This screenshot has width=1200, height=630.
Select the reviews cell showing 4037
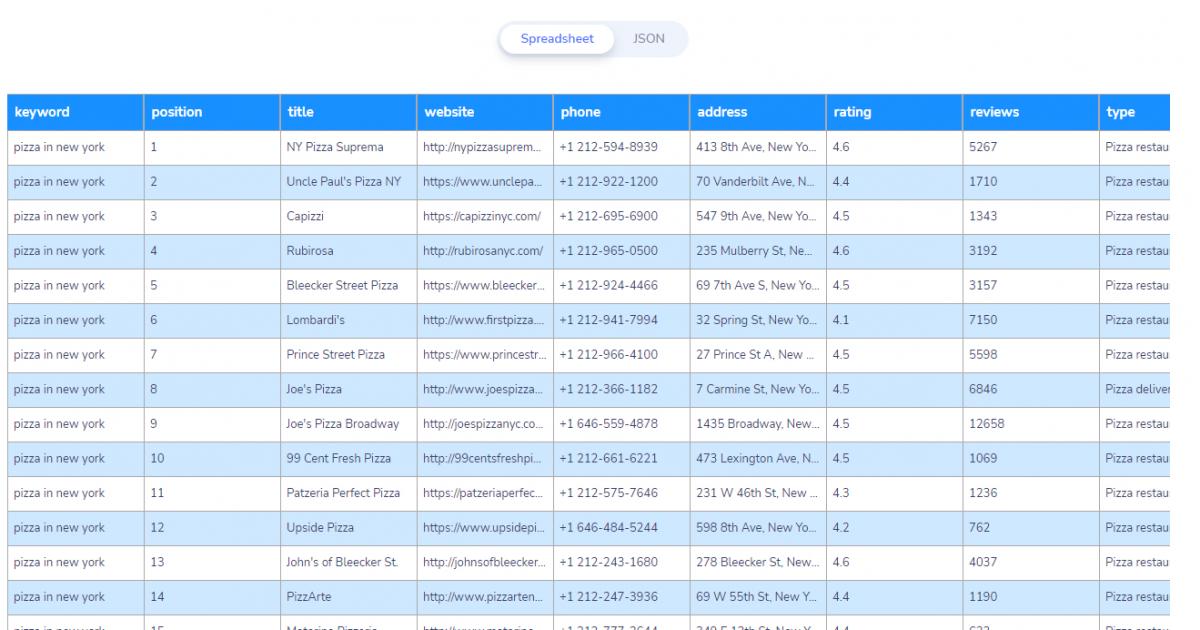tap(1031, 563)
